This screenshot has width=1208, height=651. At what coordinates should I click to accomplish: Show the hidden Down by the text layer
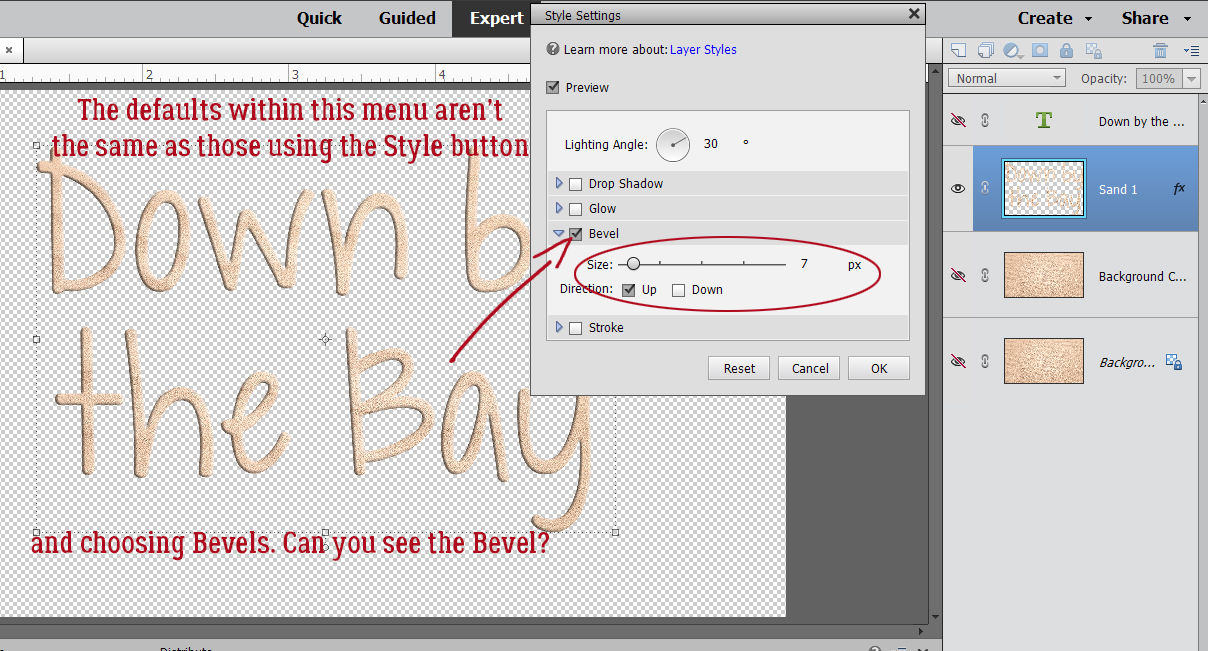[958, 120]
